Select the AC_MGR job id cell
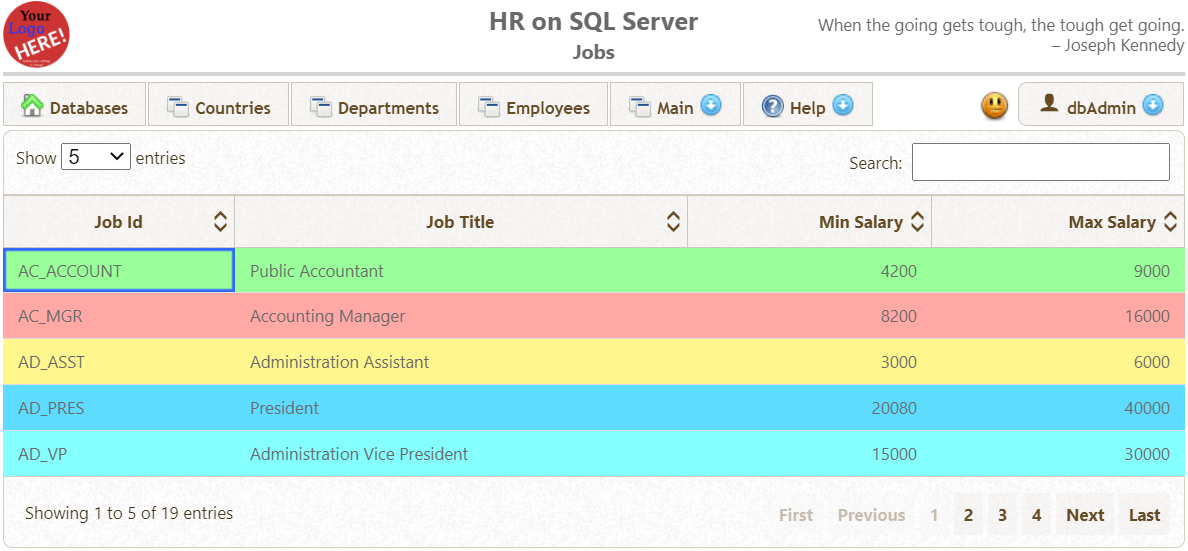 click(119, 316)
